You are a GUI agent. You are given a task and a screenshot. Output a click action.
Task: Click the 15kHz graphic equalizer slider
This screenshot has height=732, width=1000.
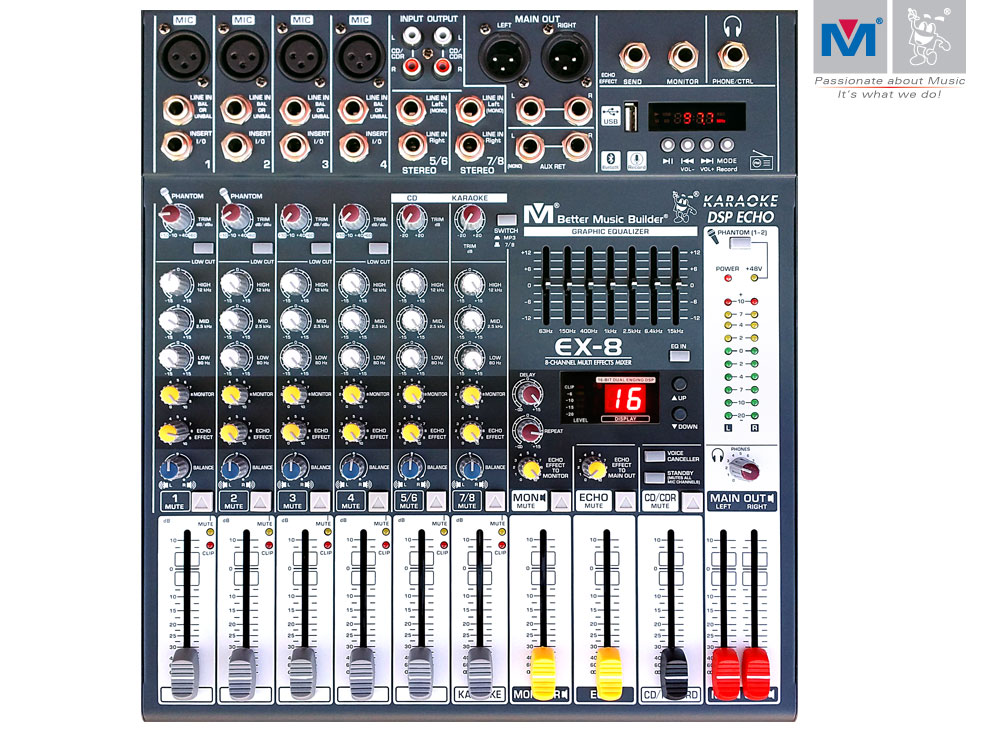point(675,286)
